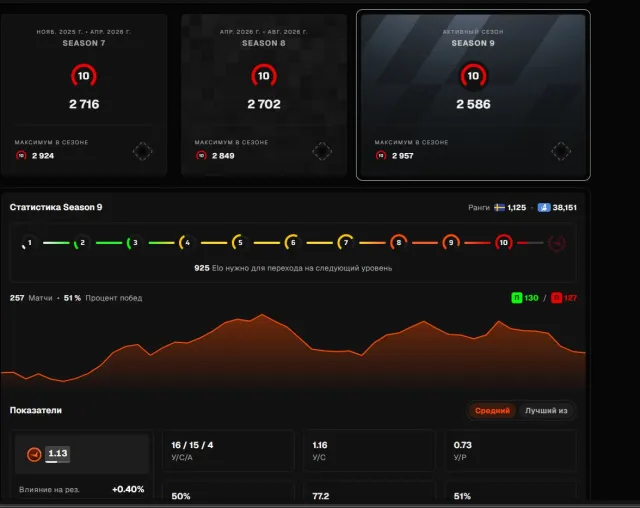
Task: Open the Season 8 card
Action: [264, 95]
